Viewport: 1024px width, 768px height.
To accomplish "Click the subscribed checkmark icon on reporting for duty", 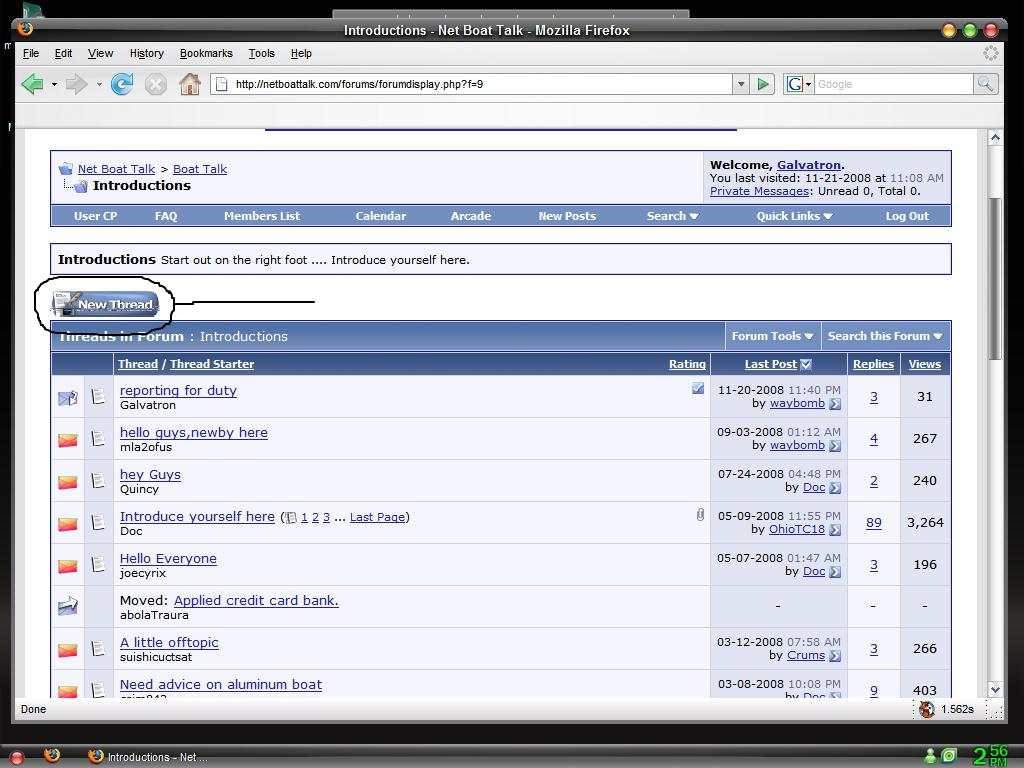I will pyautogui.click(x=698, y=389).
